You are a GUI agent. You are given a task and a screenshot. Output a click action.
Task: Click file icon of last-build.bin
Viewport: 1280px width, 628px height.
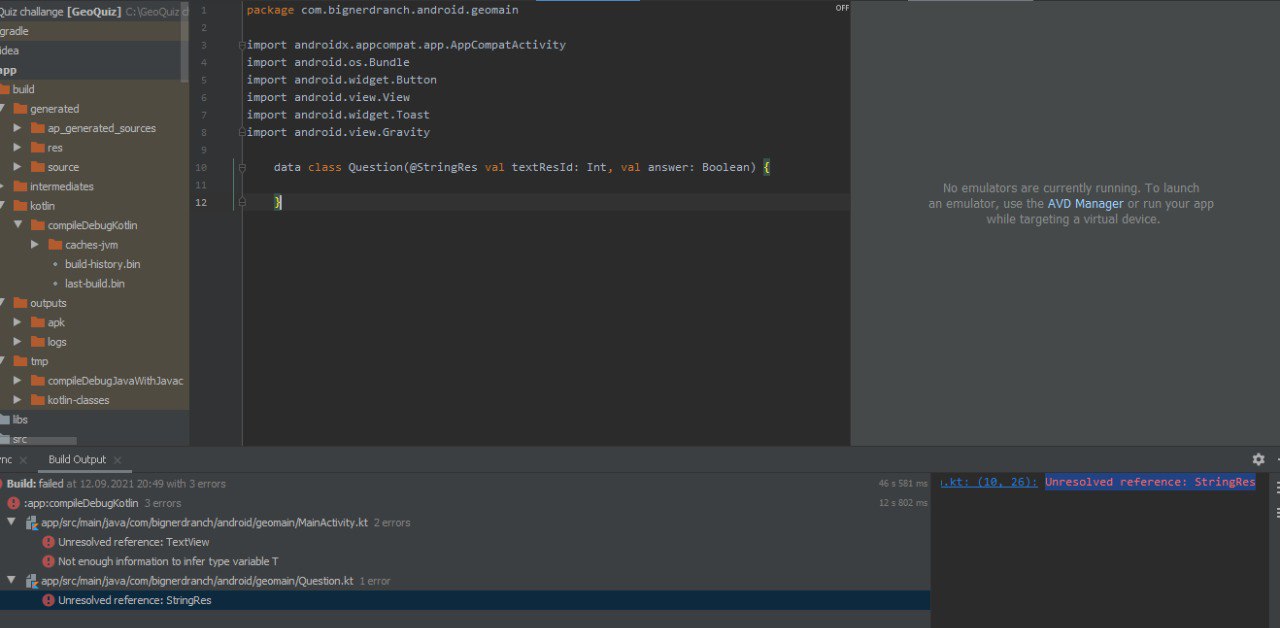[55, 284]
